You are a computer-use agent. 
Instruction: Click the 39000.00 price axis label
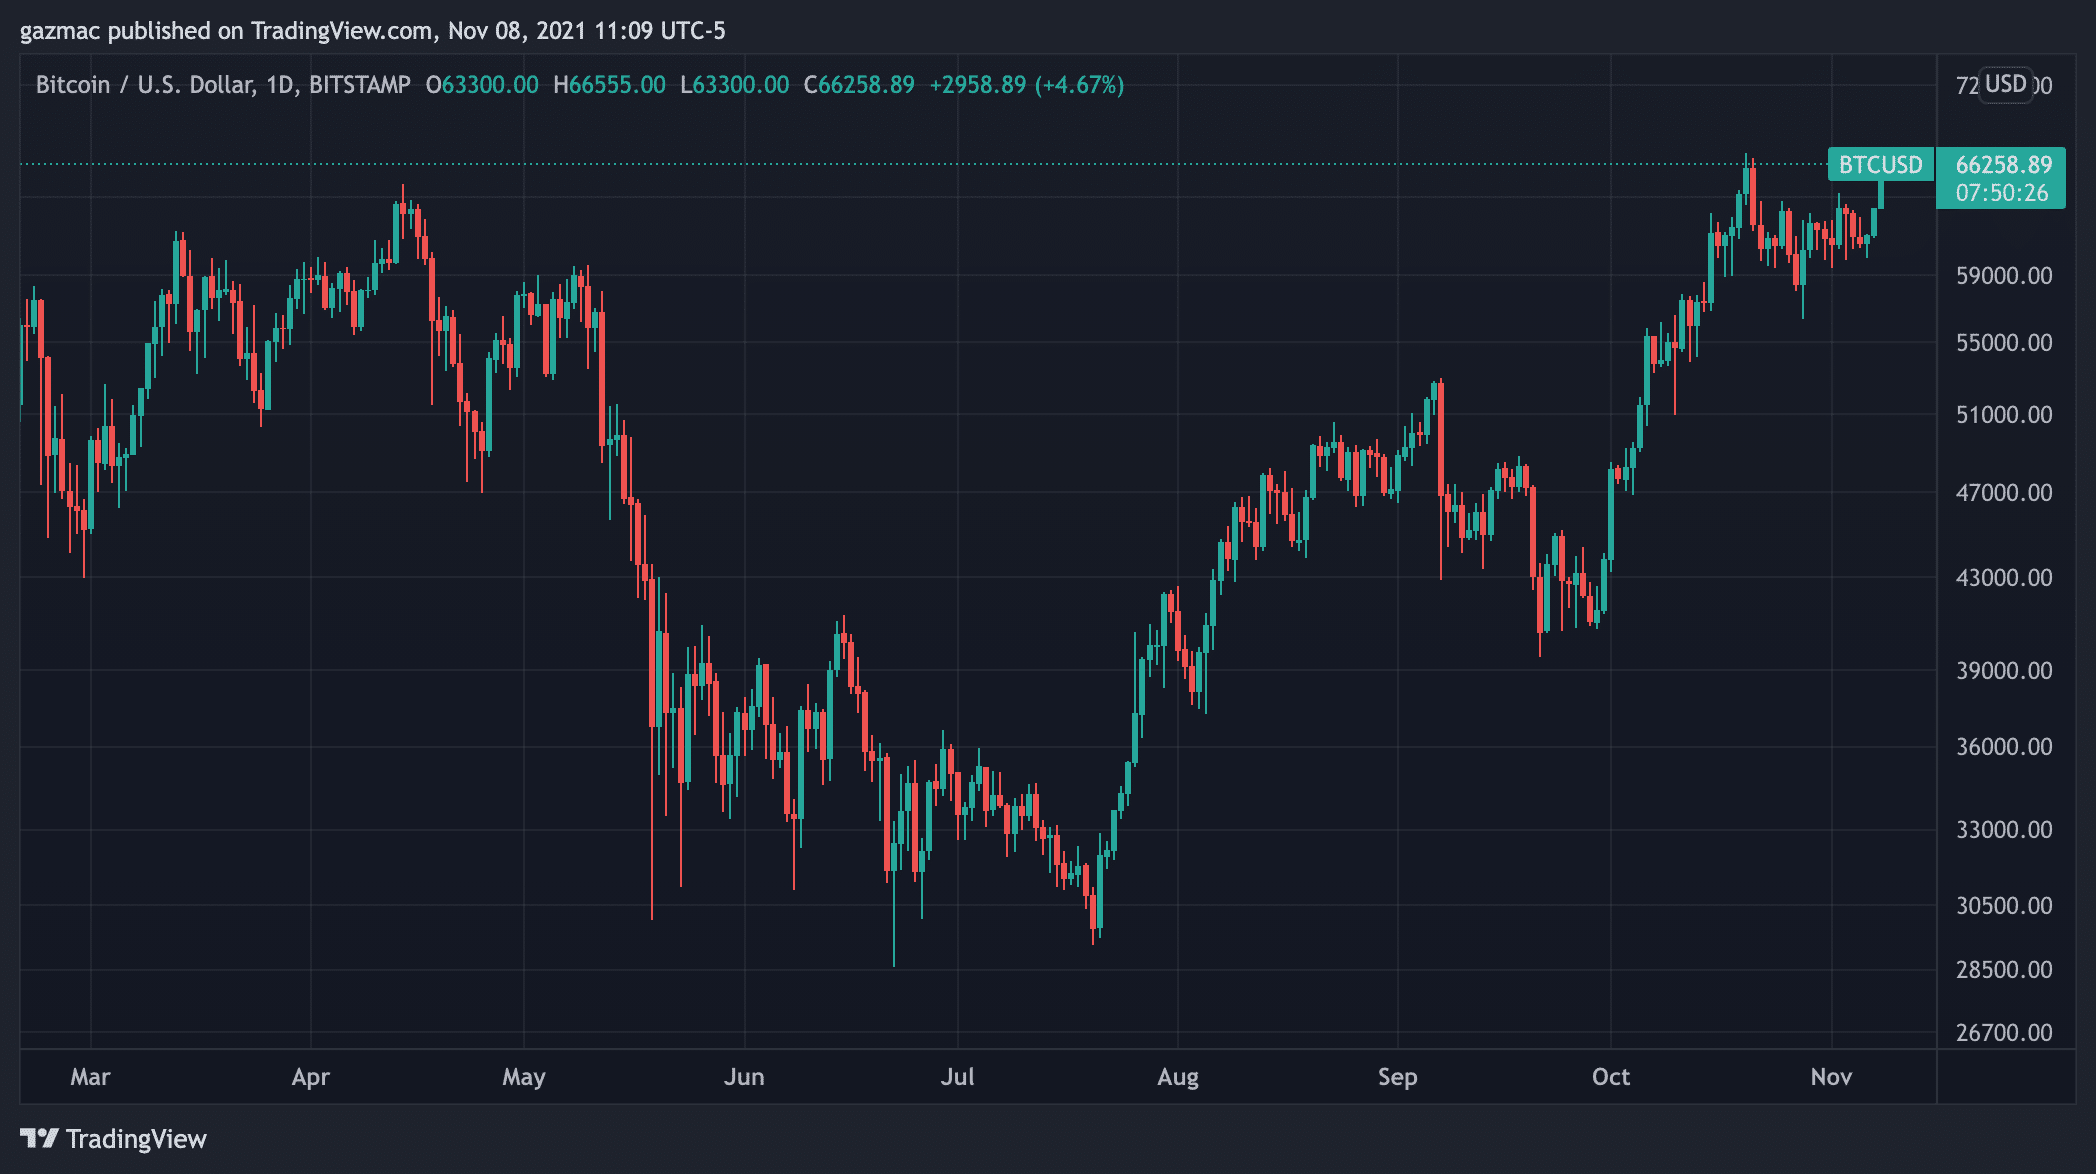click(2004, 670)
